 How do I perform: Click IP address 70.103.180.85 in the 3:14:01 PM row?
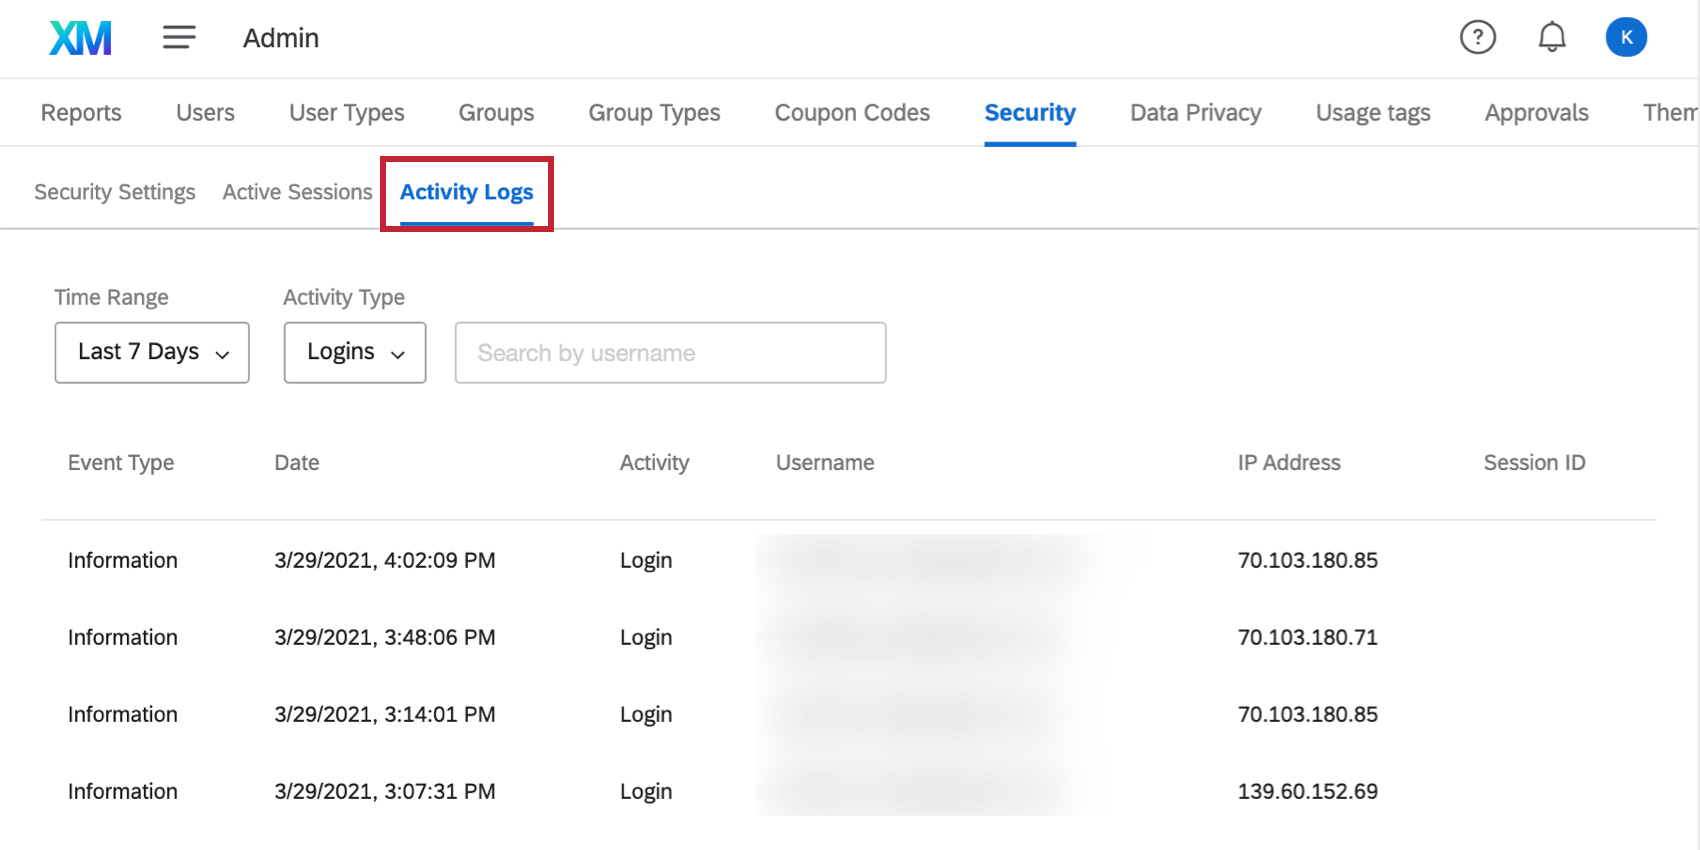(1308, 714)
